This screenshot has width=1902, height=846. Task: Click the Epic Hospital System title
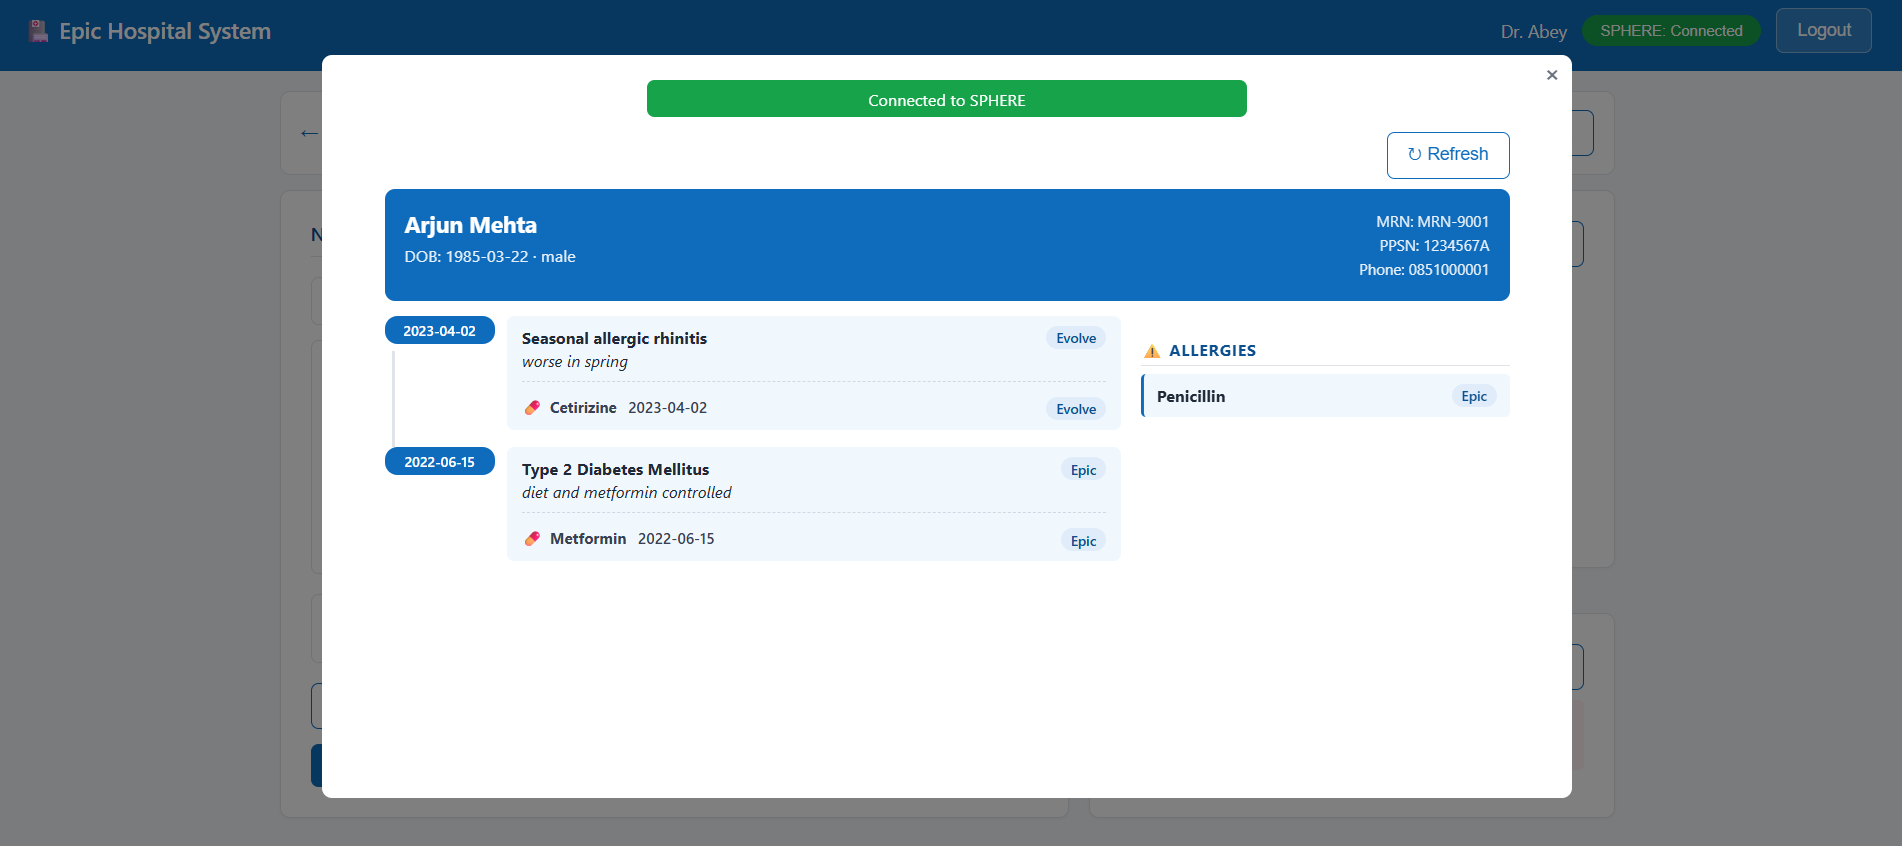pyautogui.click(x=165, y=31)
